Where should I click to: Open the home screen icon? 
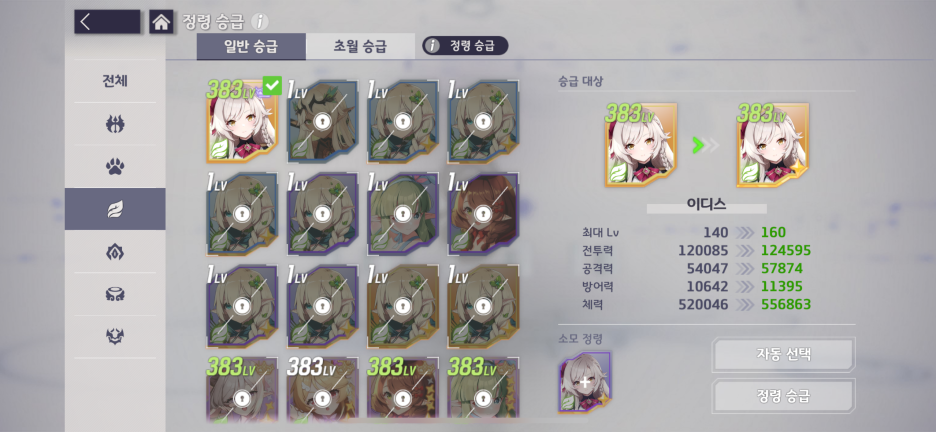click(x=161, y=22)
